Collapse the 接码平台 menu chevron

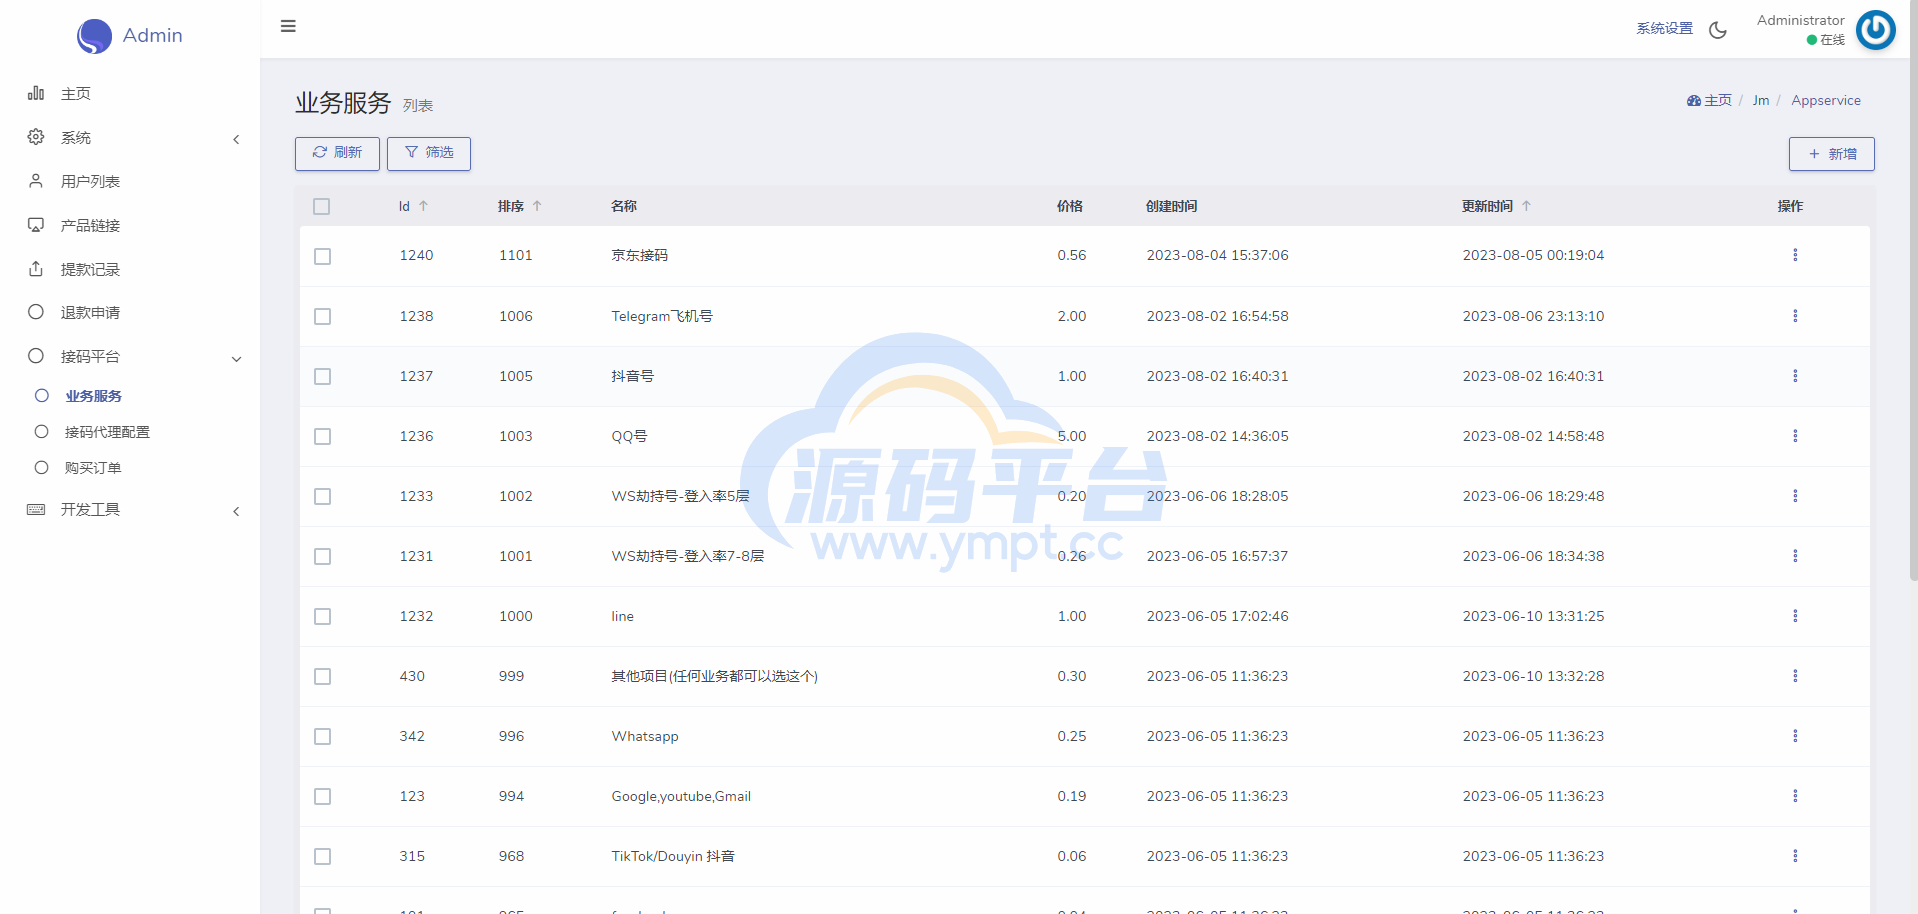tap(236, 359)
